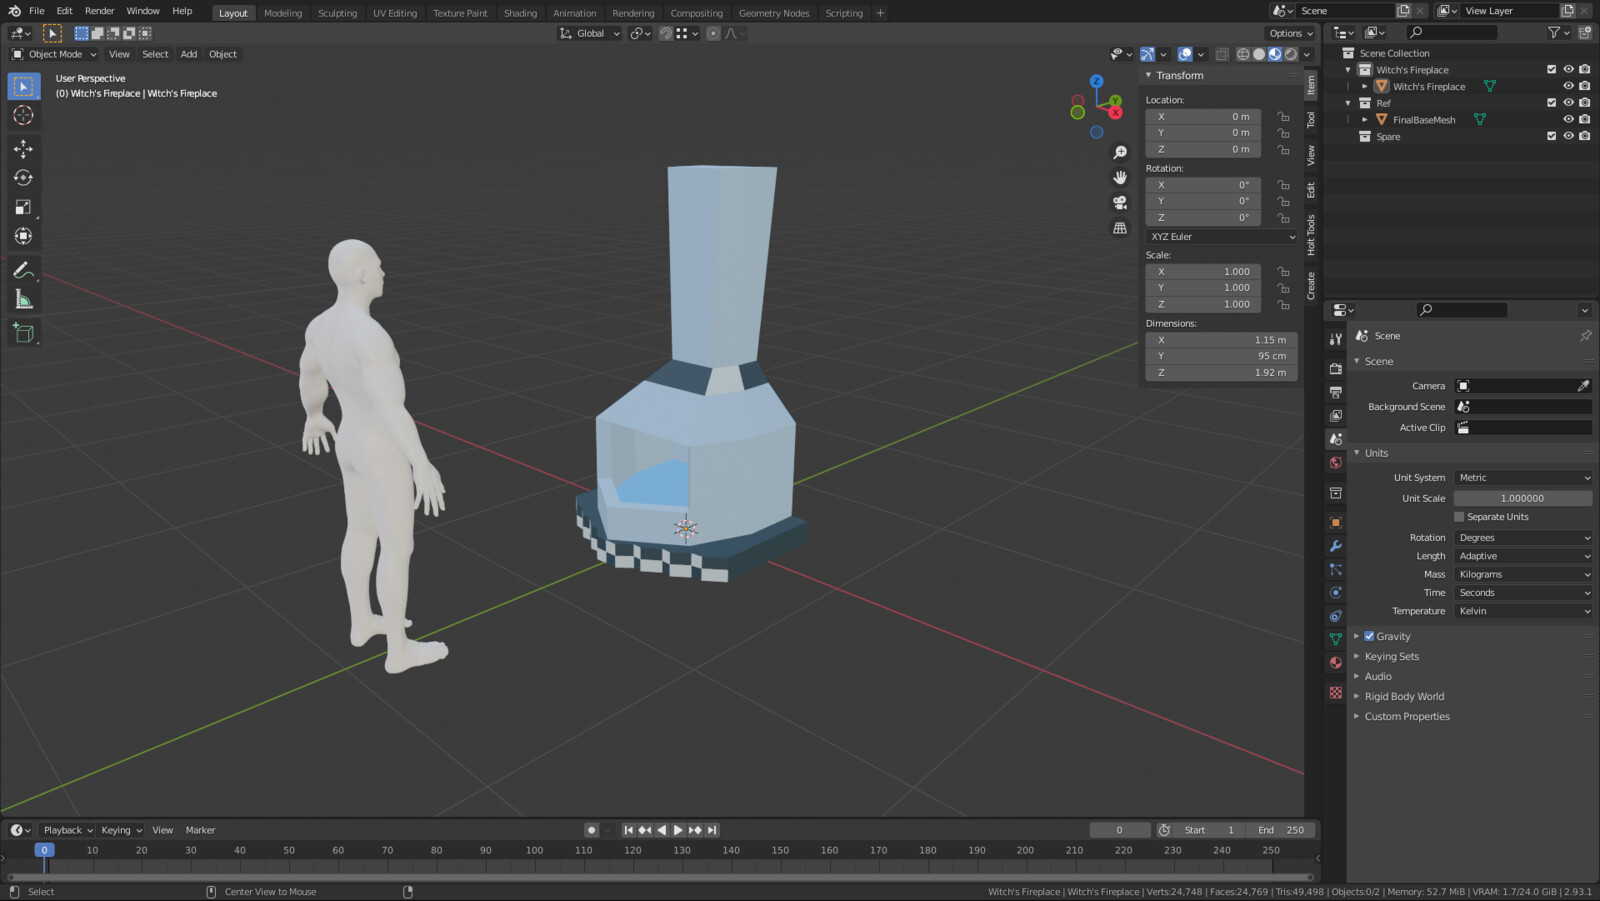Hide the FinalBaseMesh object with eye icon

click(x=1568, y=120)
